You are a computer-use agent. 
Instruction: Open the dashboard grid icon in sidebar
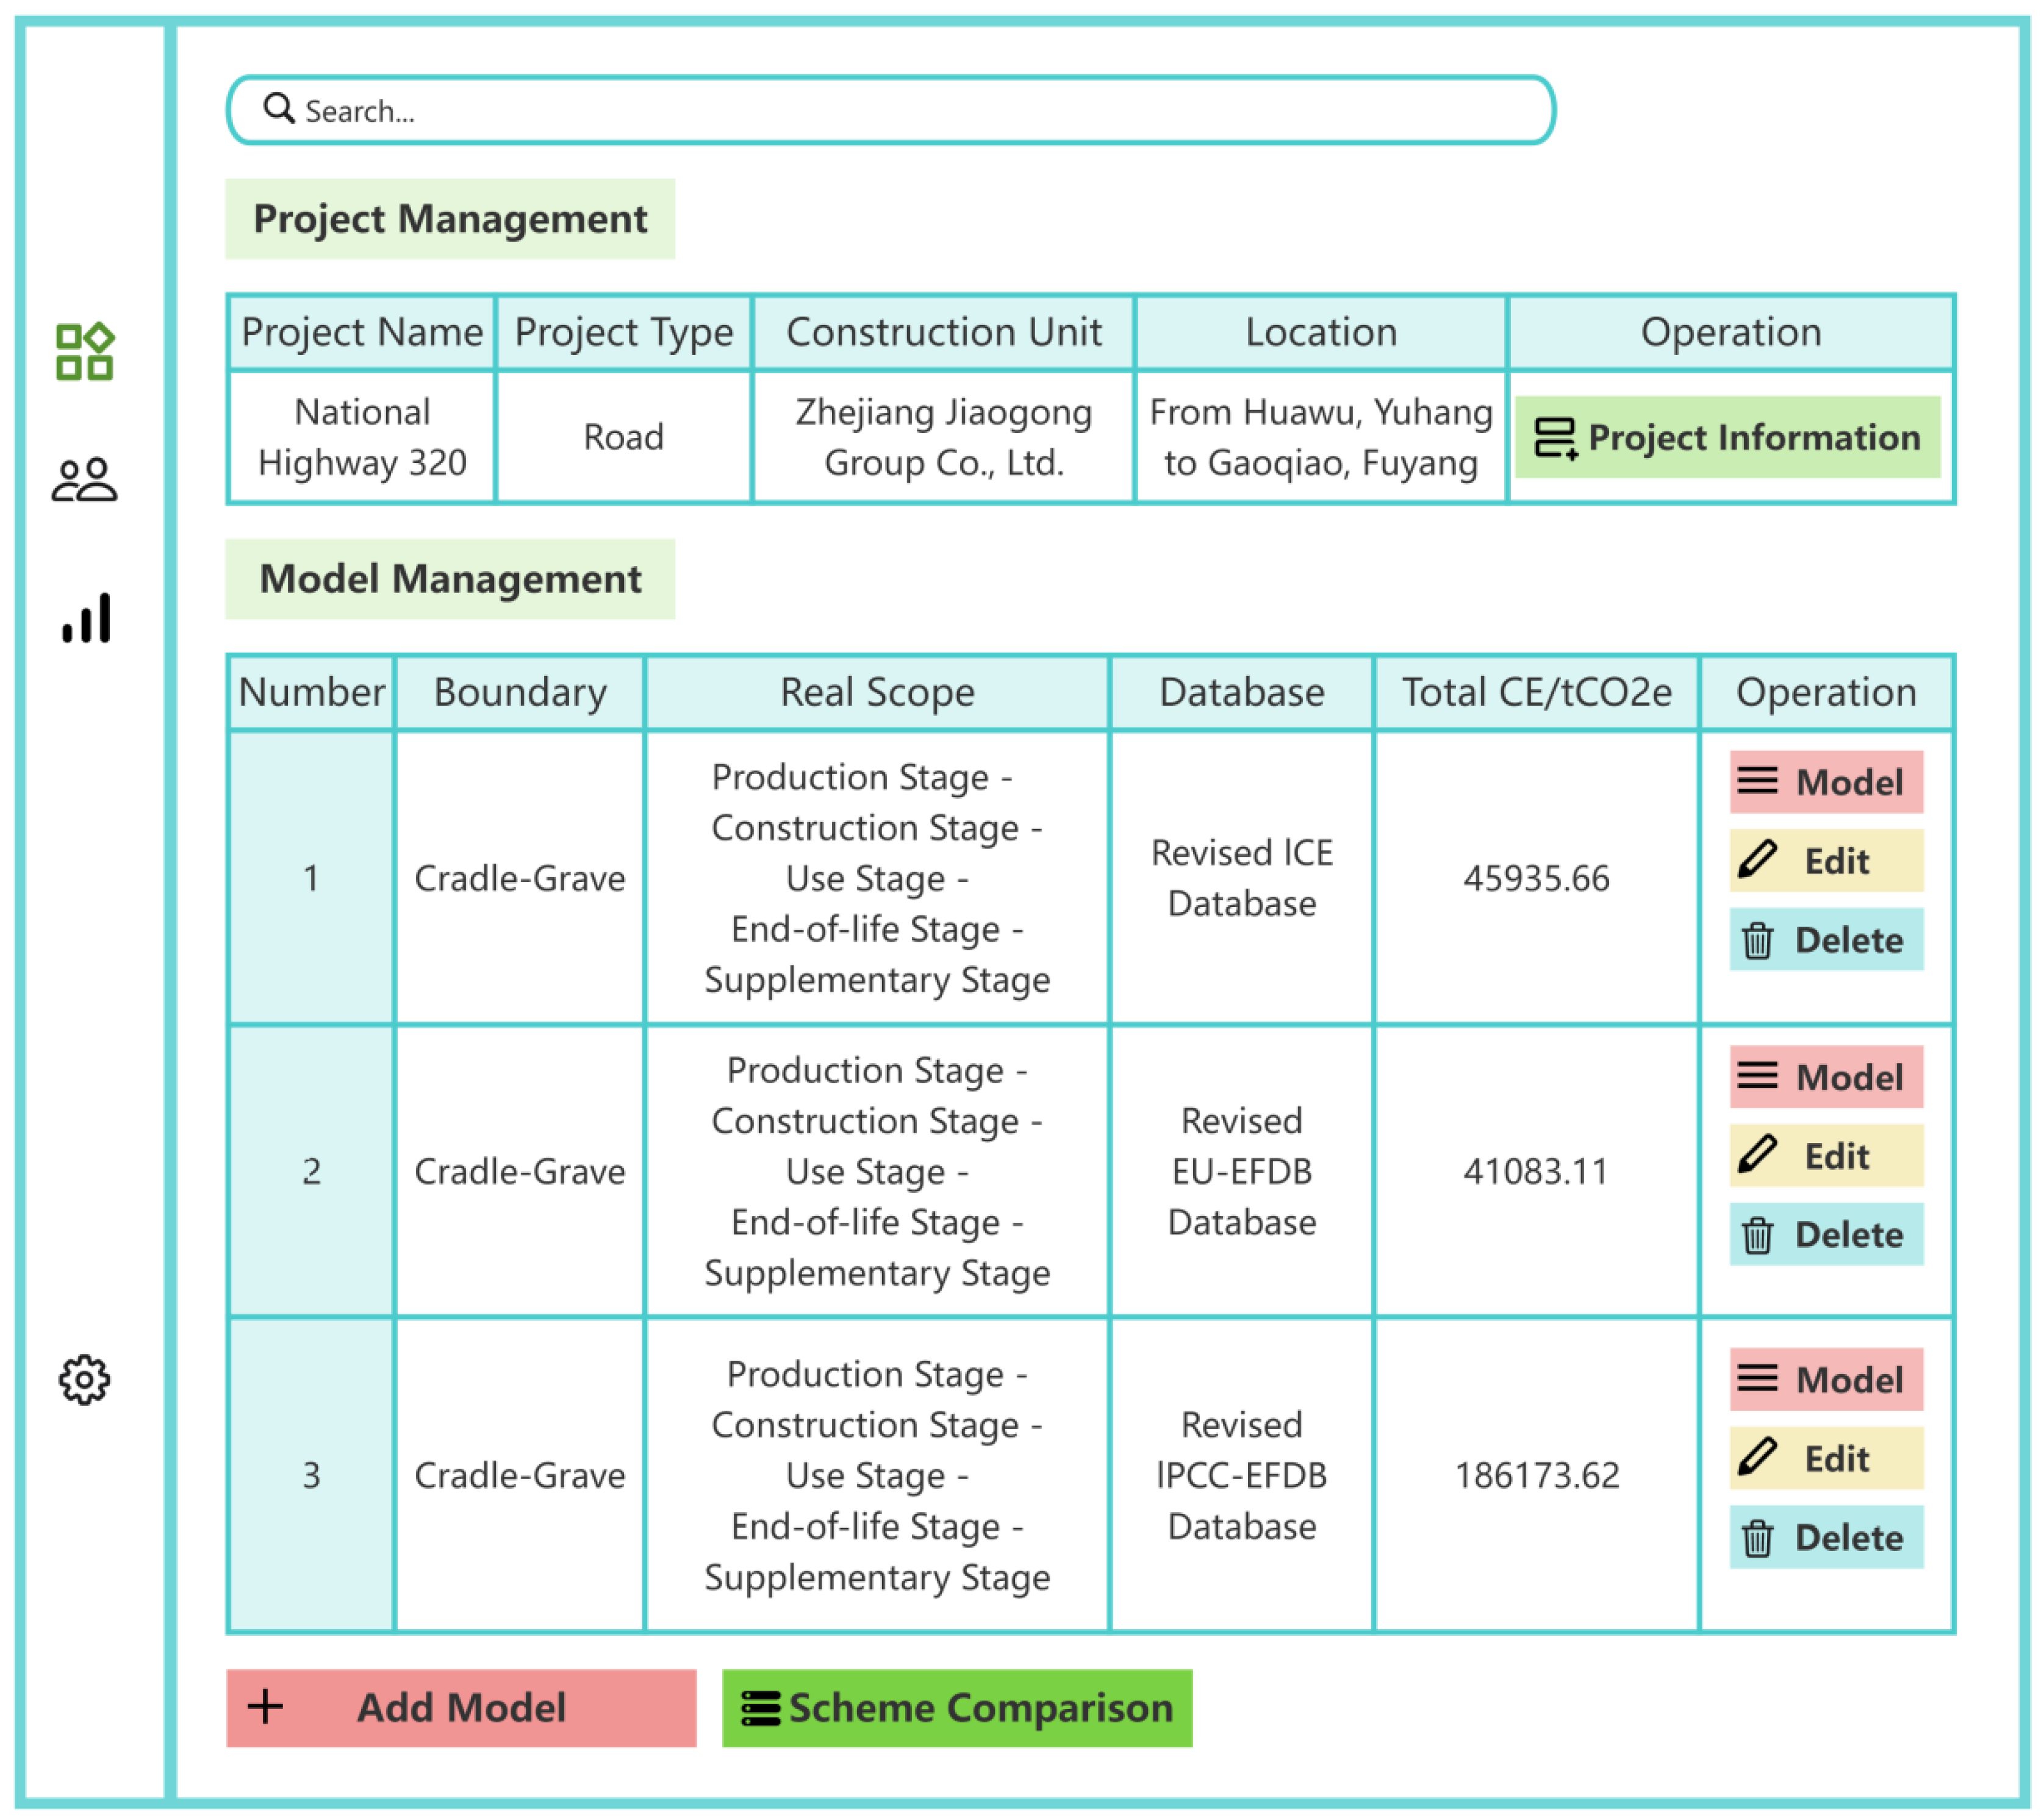[x=85, y=351]
